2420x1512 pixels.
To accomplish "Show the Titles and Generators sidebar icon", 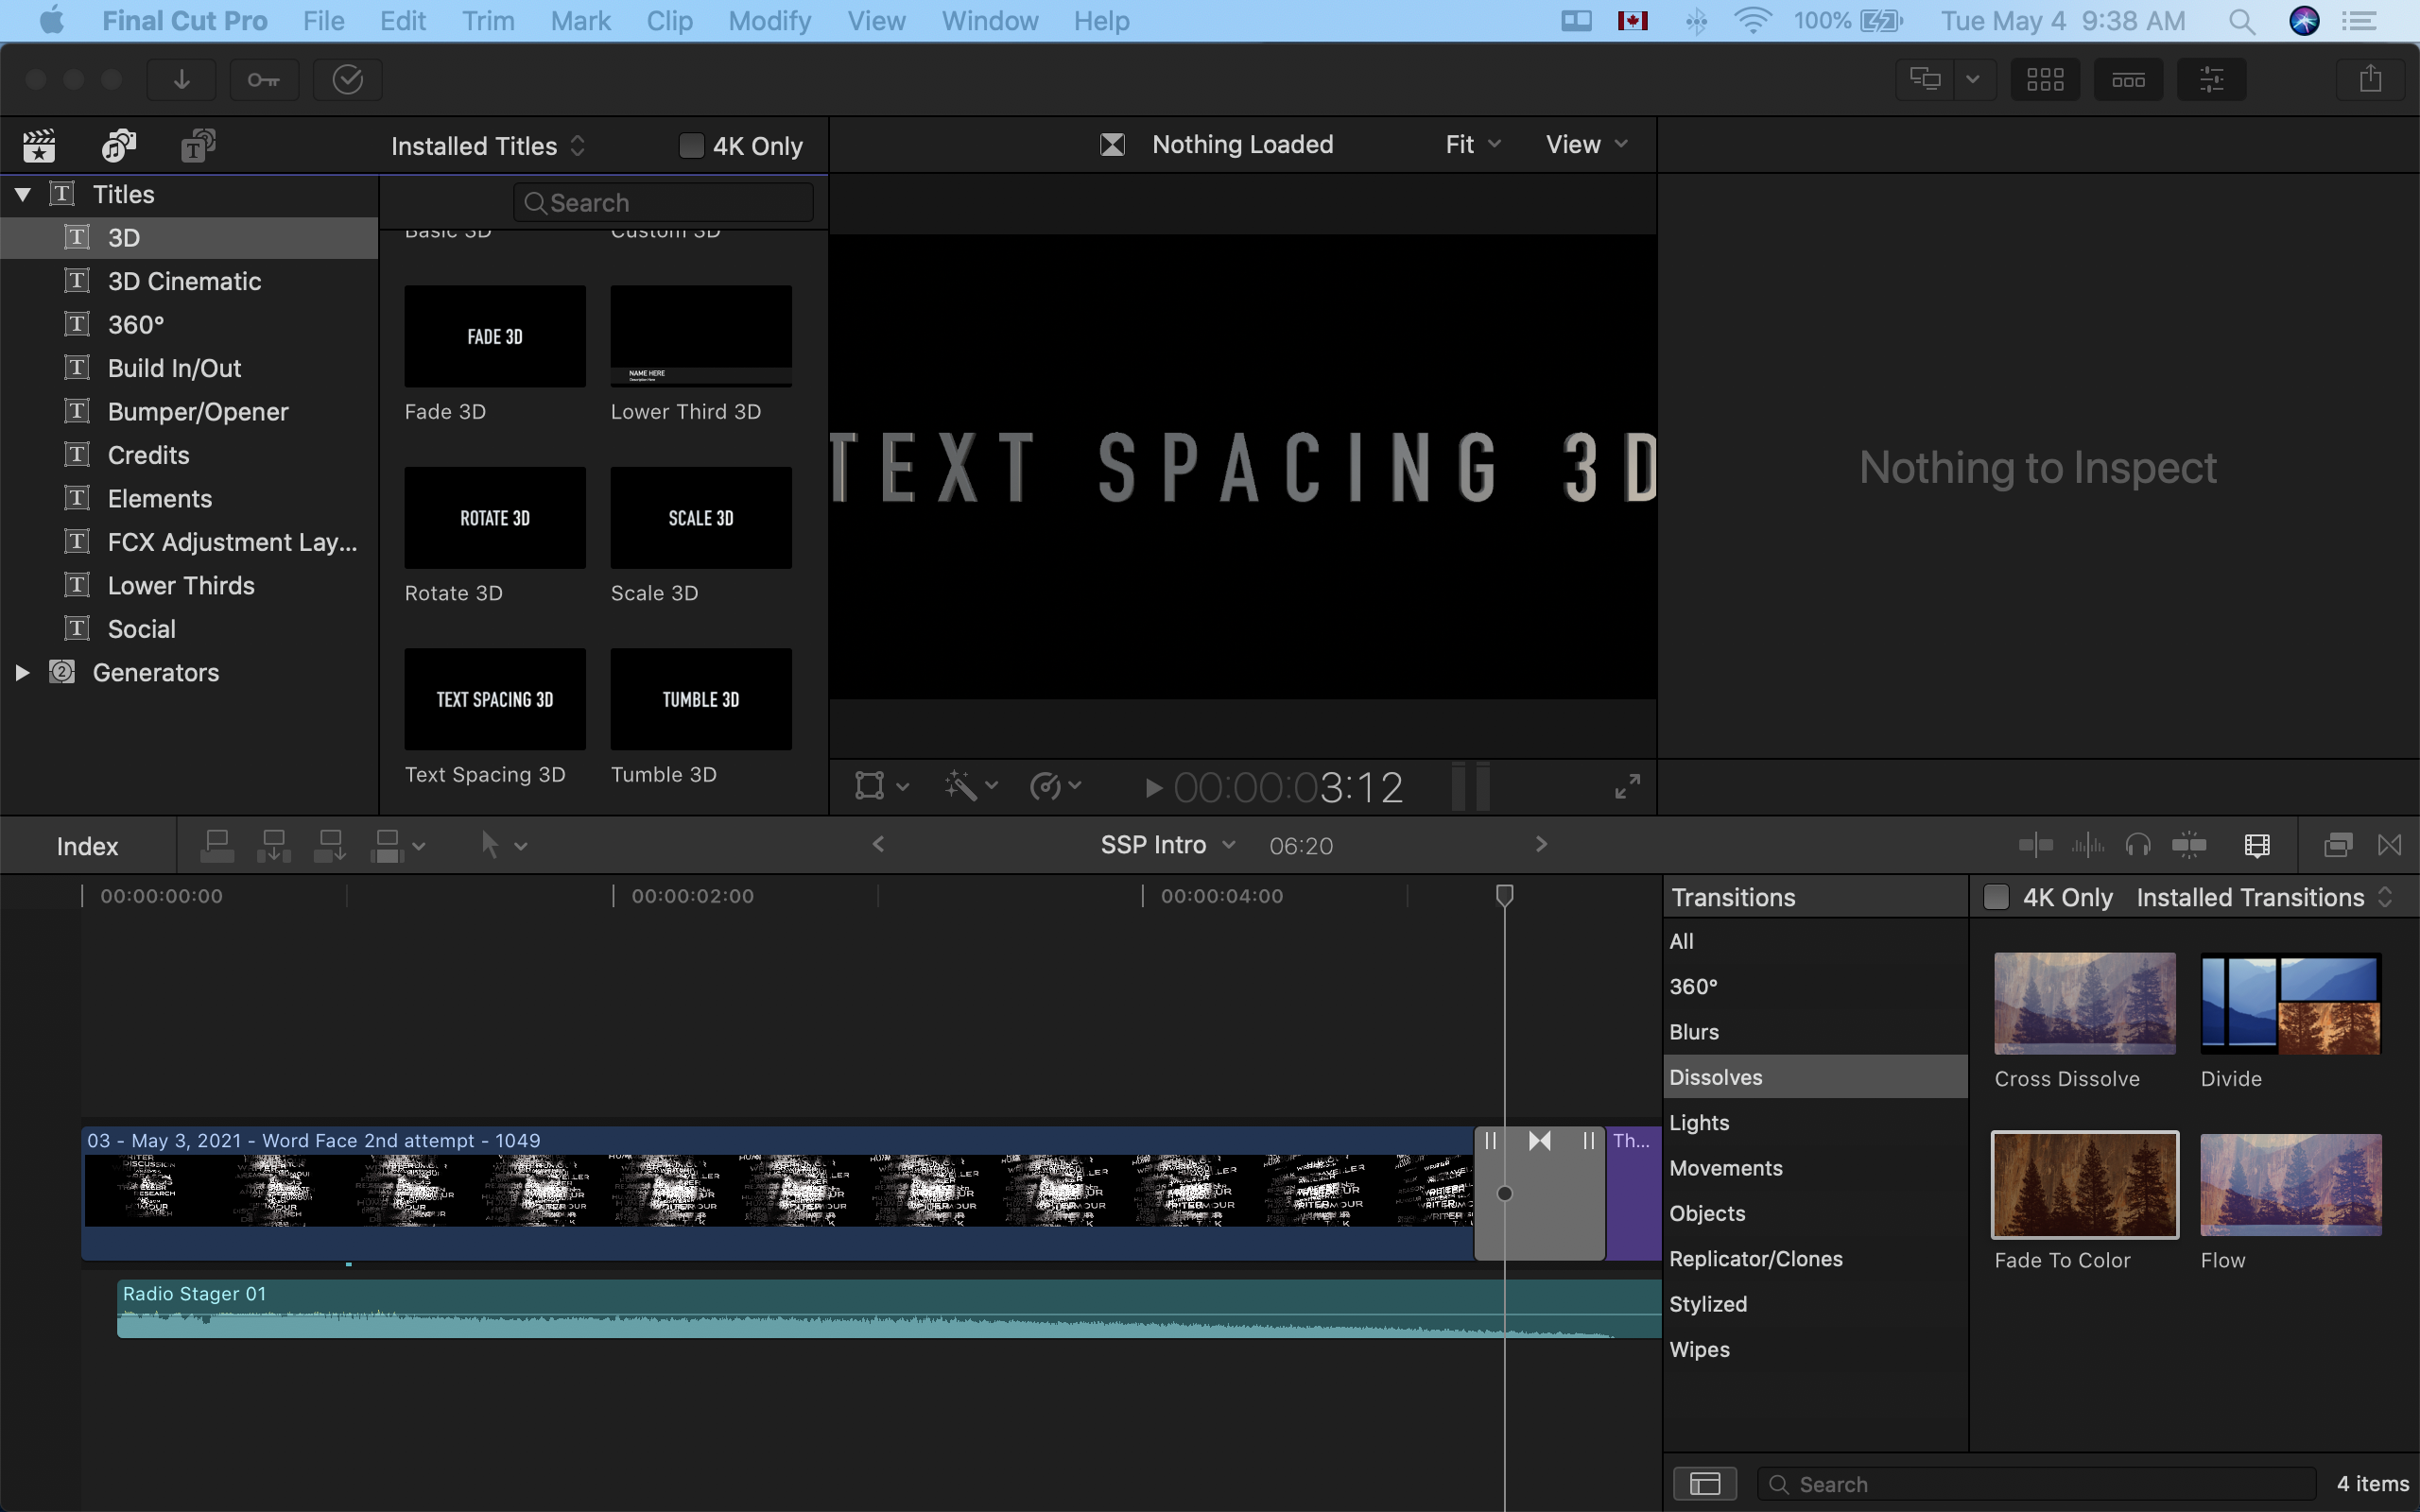I will pyautogui.click(x=198, y=146).
